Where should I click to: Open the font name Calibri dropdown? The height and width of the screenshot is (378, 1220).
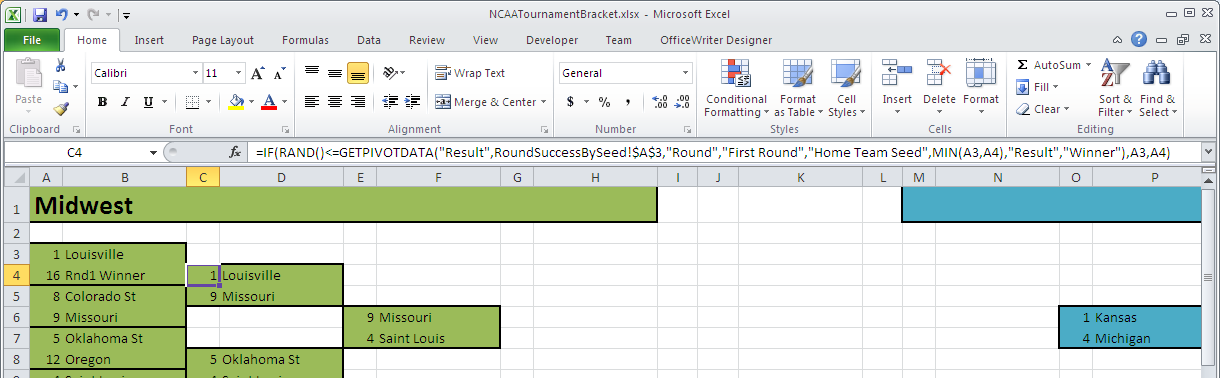(195, 73)
